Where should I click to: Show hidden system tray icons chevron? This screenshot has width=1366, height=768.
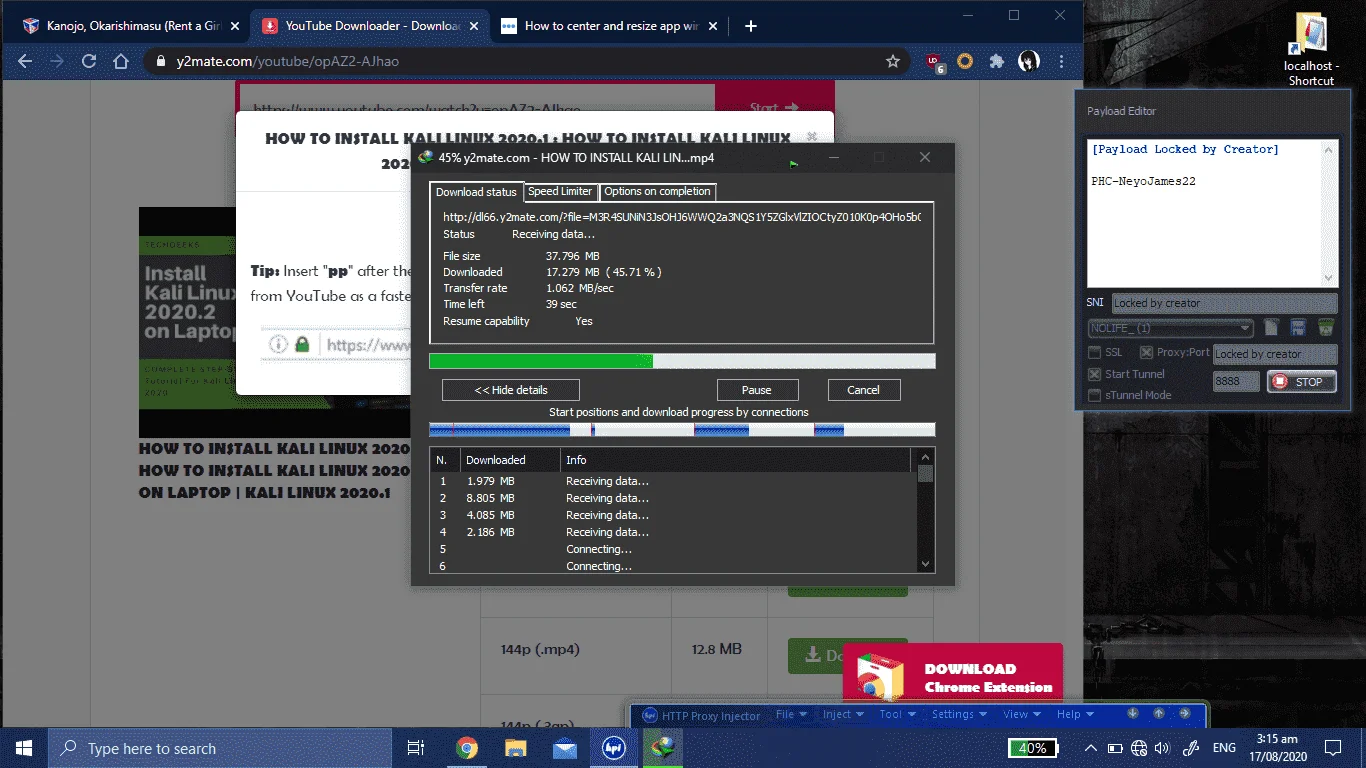coord(1091,747)
